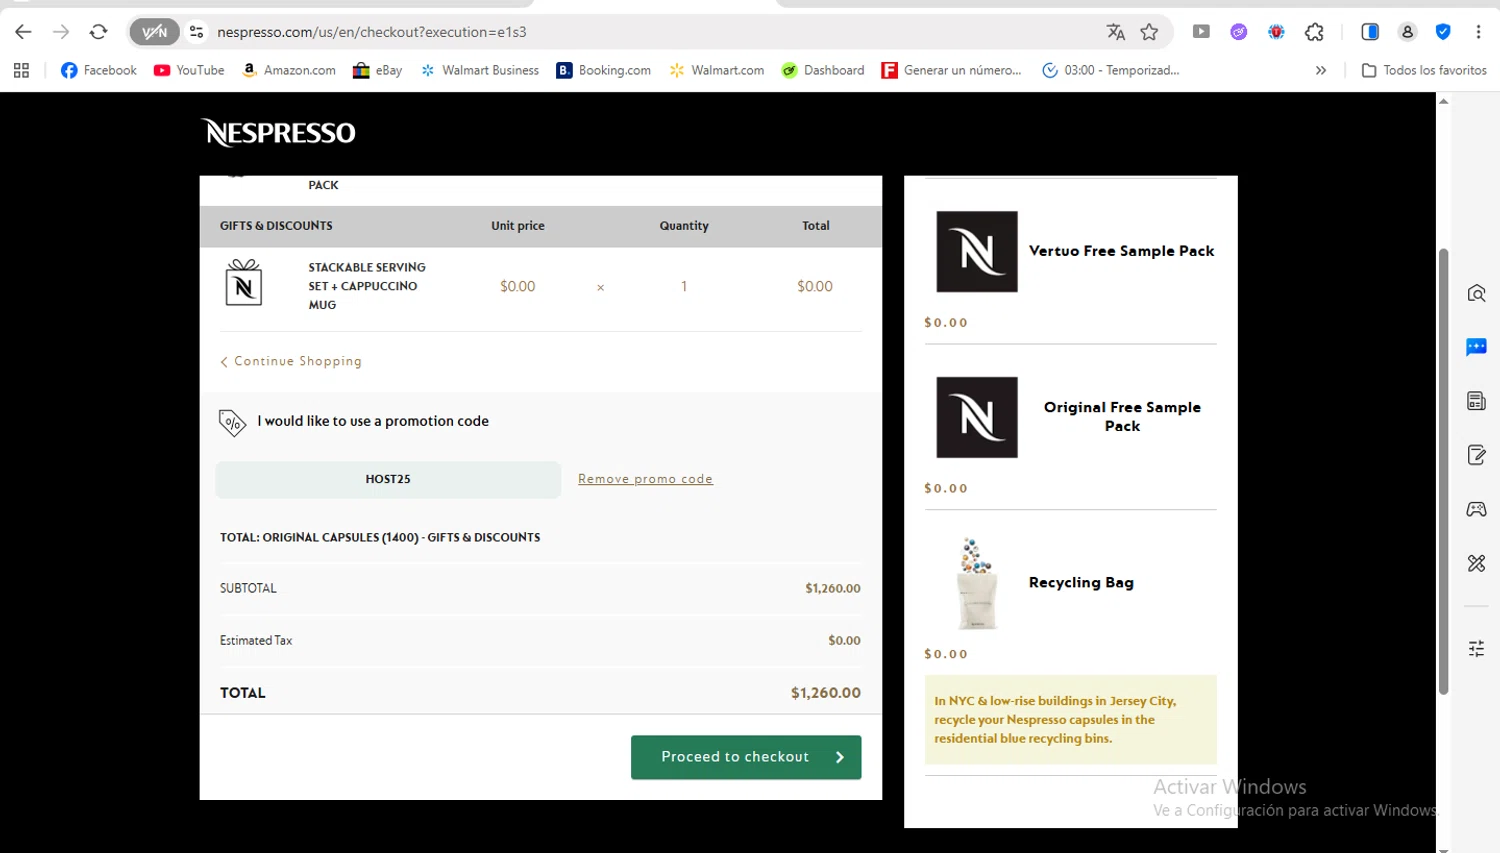Screen dimensions: 1500x853
Task: Click the address bar URL
Action: pyautogui.click(x=372, y=32)
